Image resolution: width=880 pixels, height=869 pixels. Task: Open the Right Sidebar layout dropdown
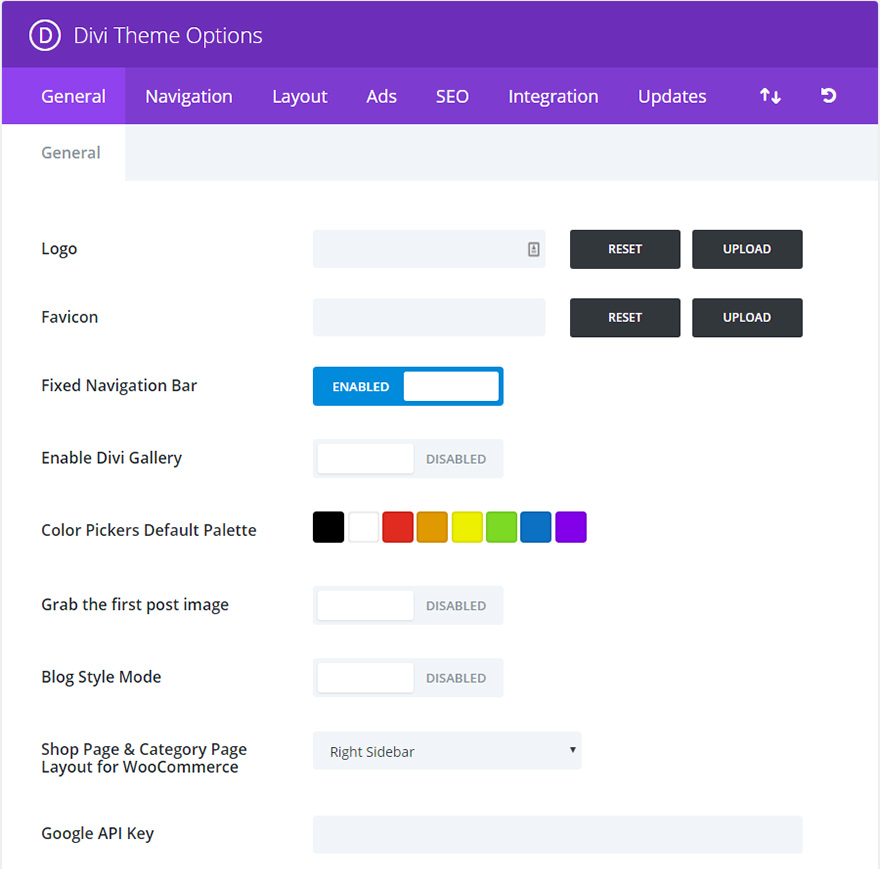point(447,751)
